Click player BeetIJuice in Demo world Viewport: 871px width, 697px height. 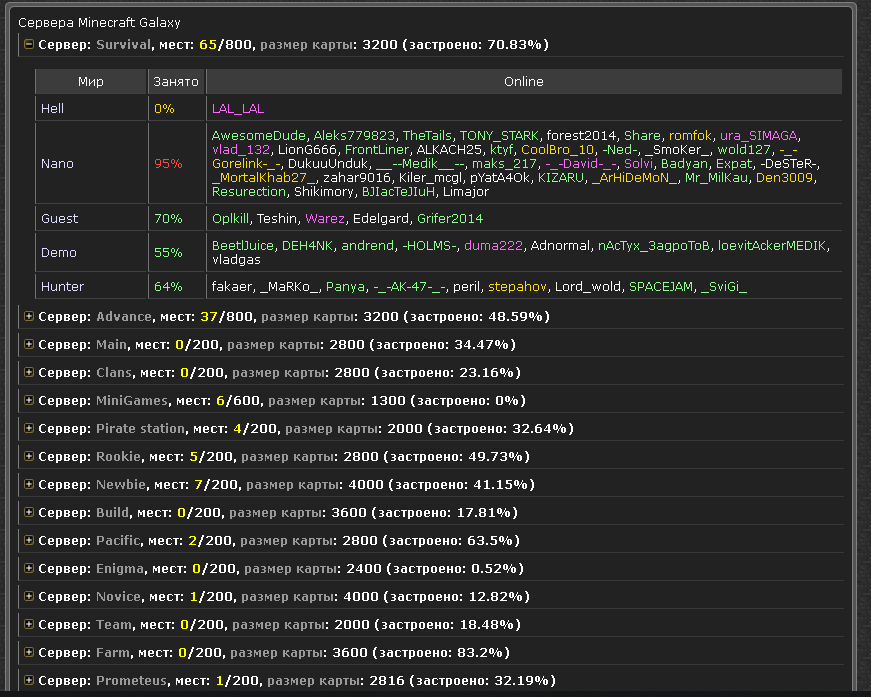tap(243, 245)
